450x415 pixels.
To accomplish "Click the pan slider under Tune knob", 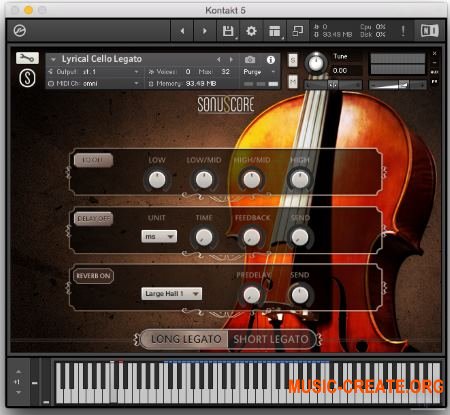I will [x=333, y=85].
